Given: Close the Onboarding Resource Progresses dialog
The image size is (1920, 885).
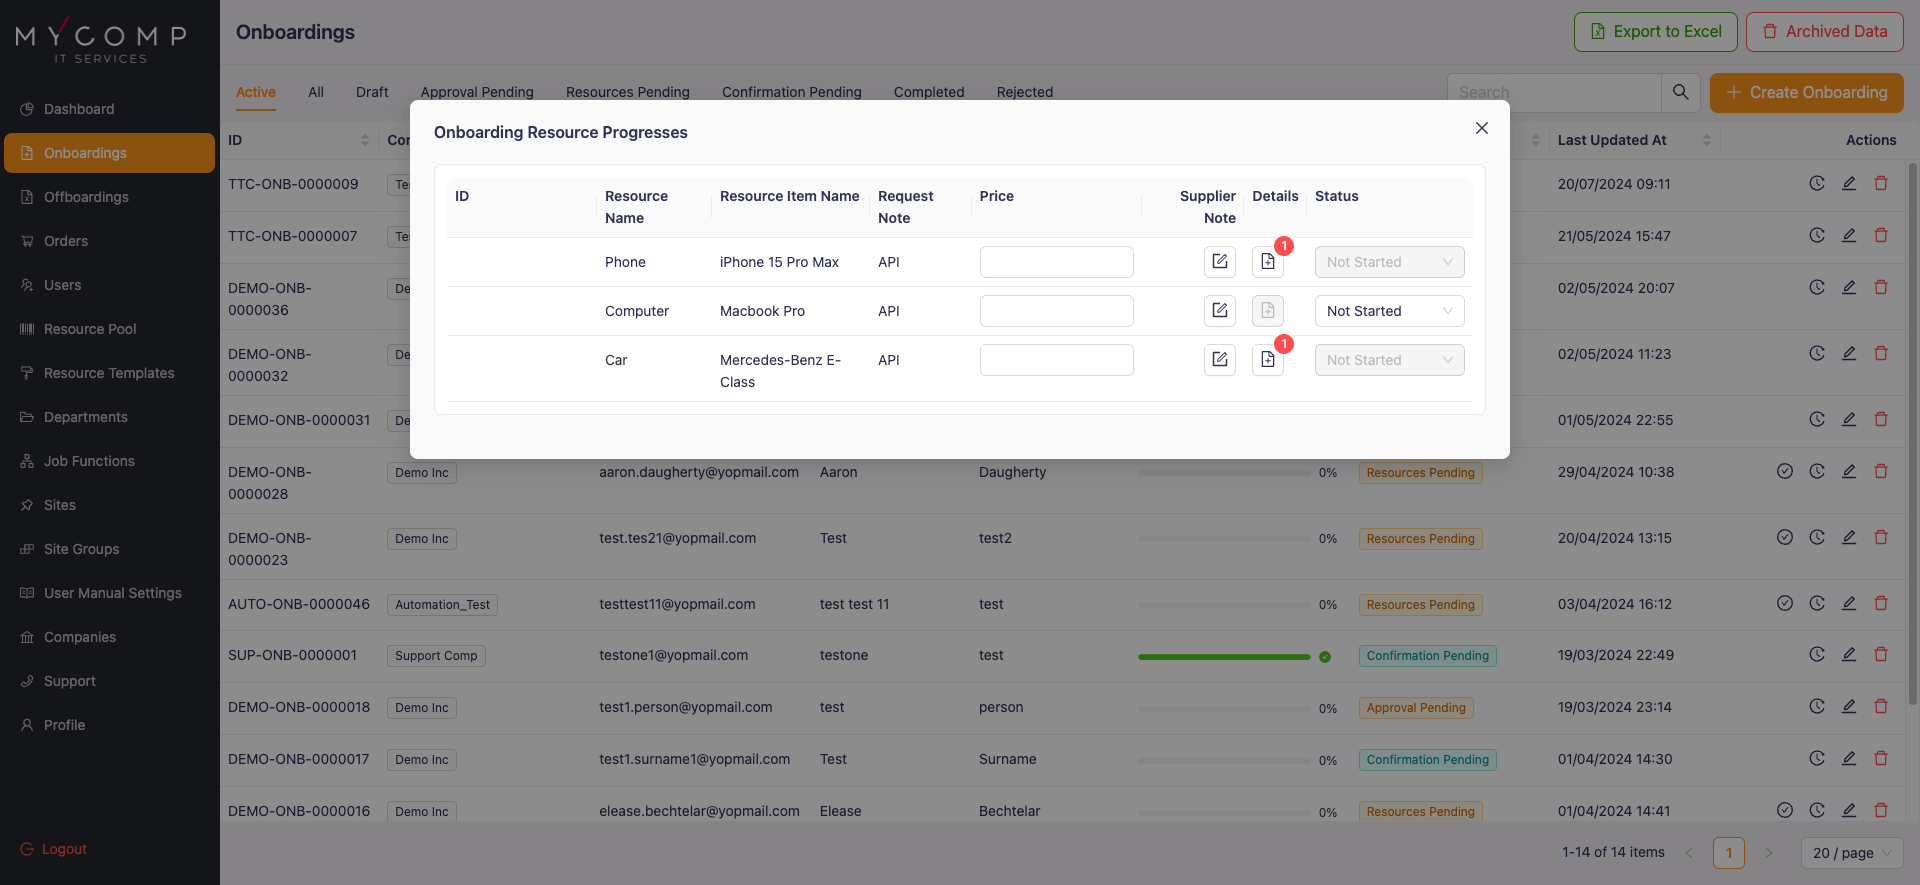Looking at the screenshot, I should (x=1481, y=128).
